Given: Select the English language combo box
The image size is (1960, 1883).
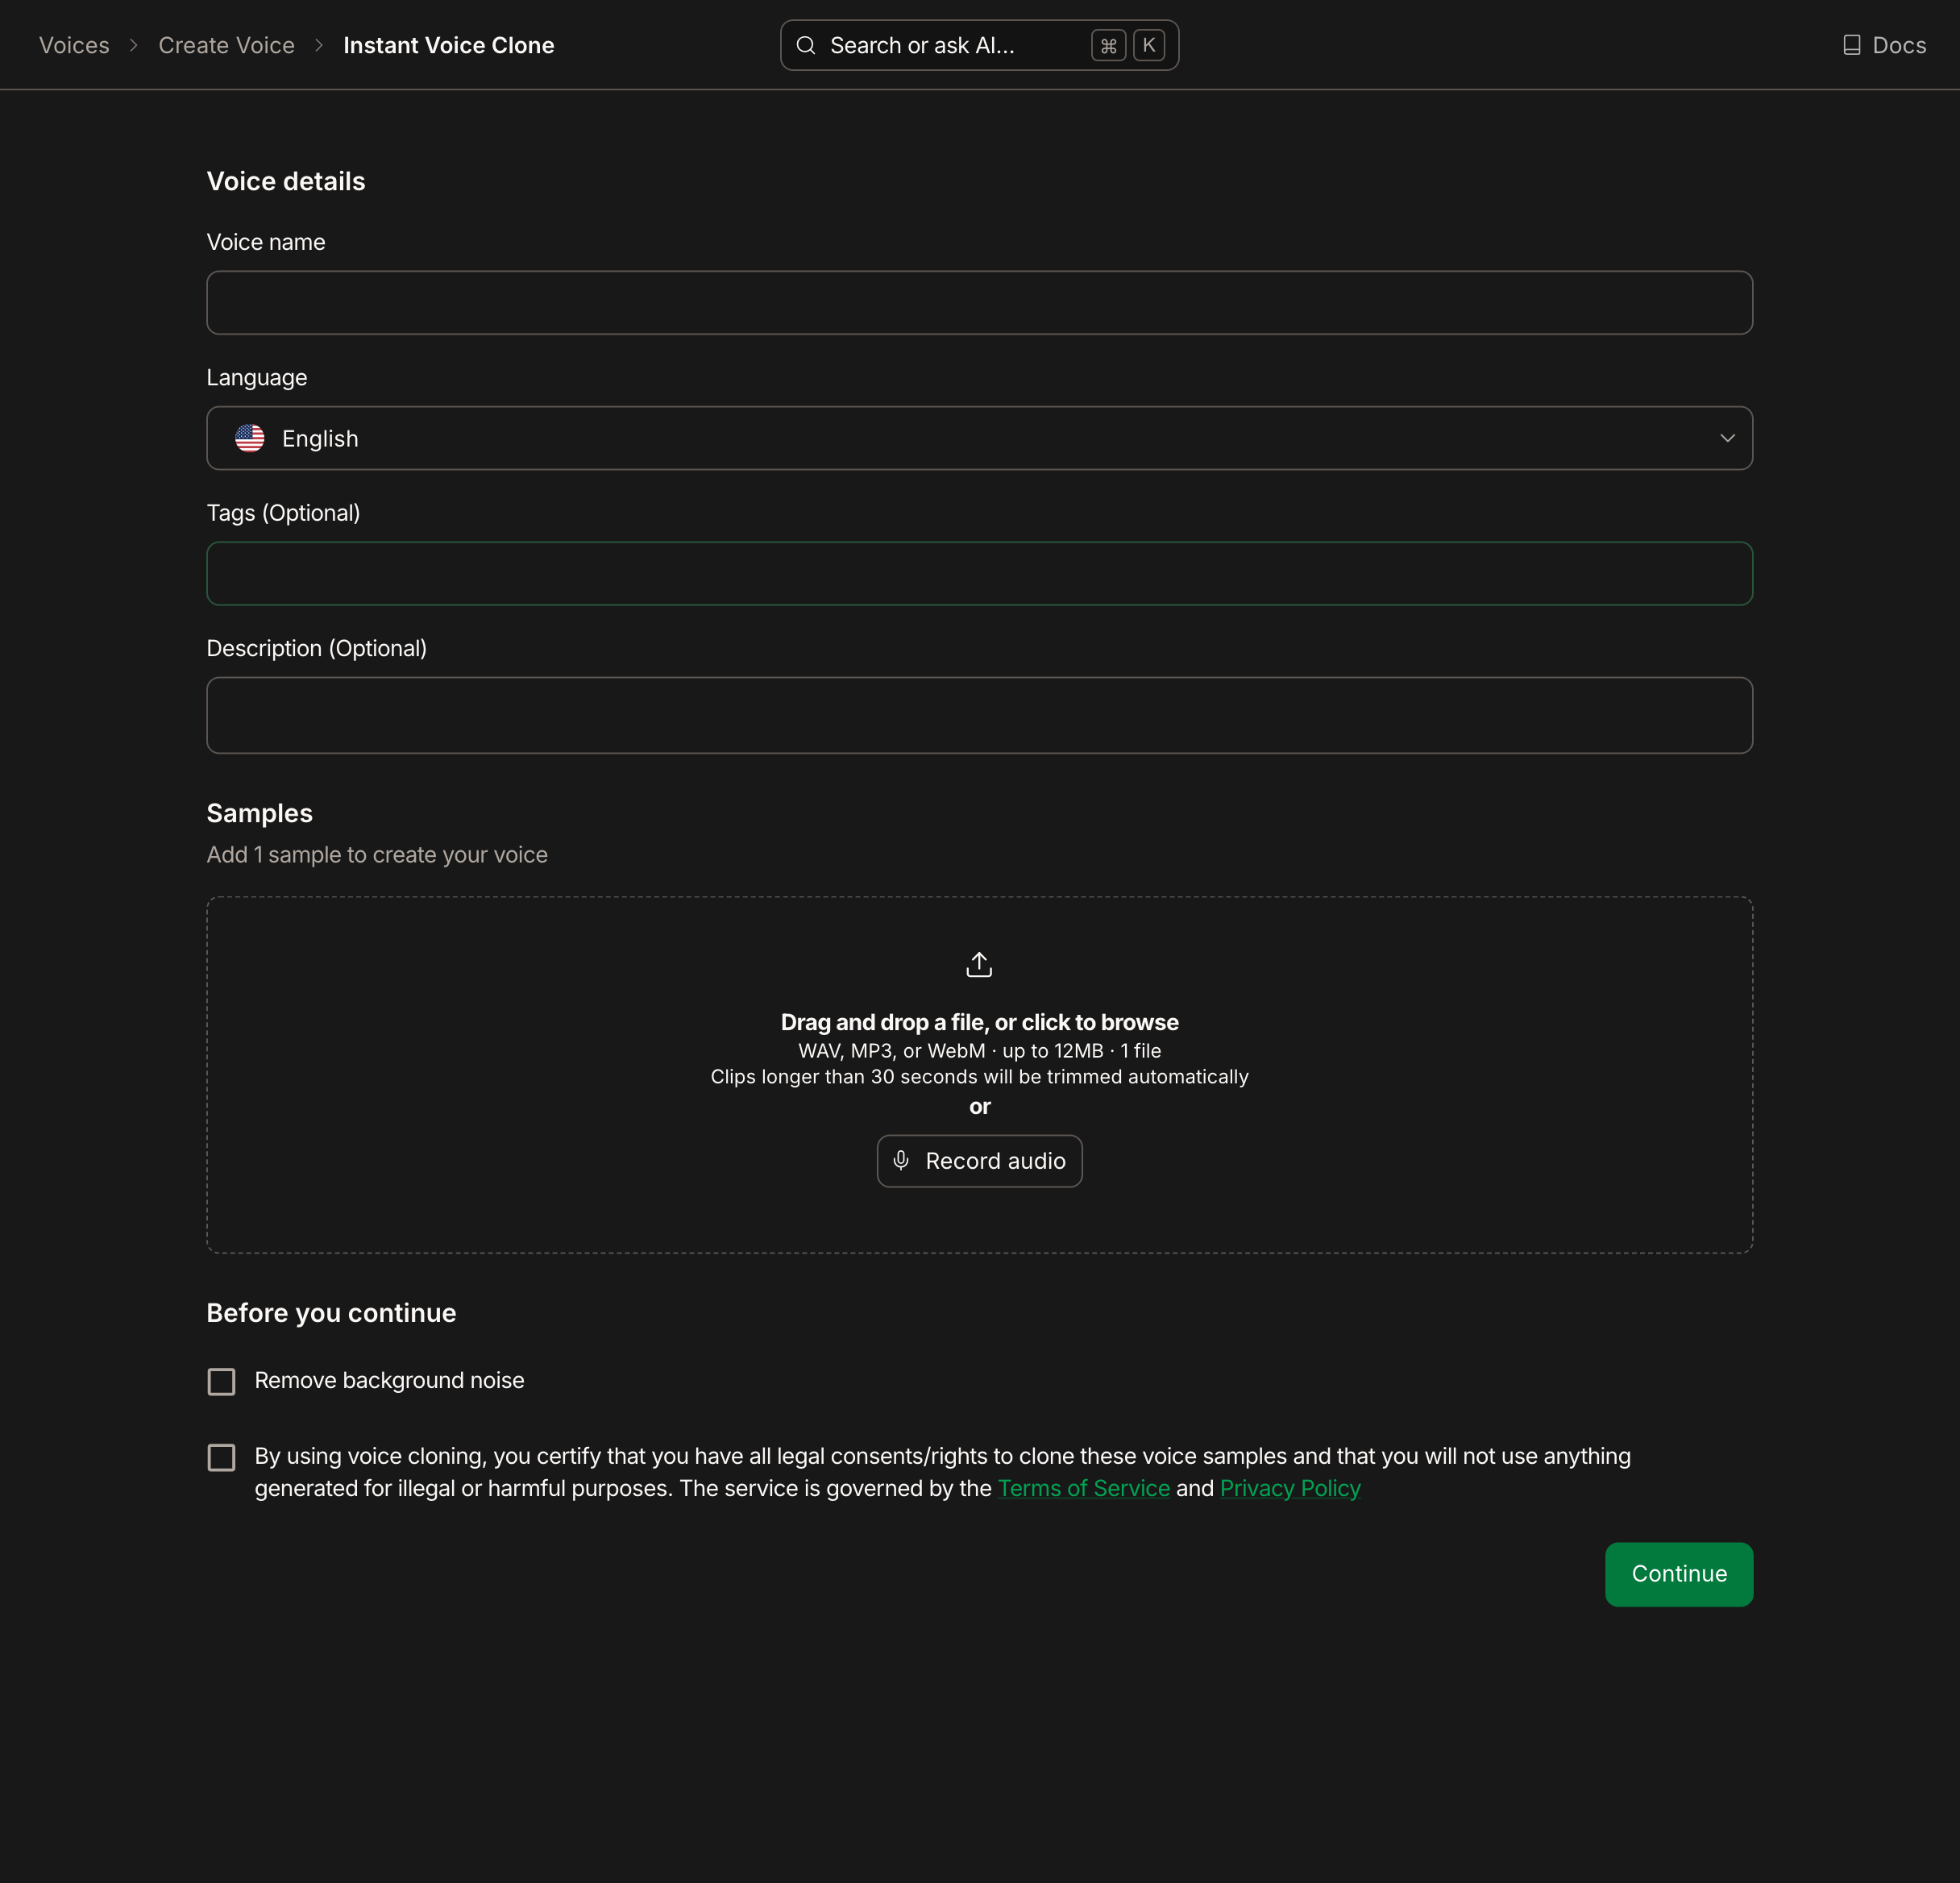Looking at the screenshot, I should point(979,438).
